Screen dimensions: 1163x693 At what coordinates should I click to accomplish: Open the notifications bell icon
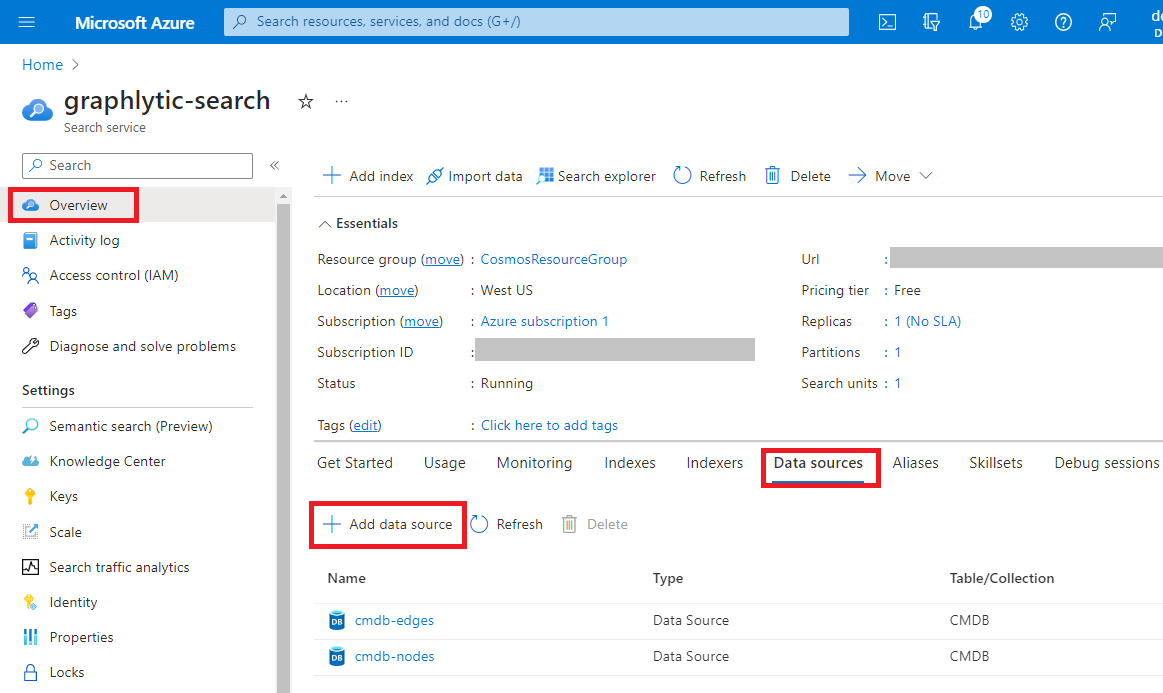[976, 22]
